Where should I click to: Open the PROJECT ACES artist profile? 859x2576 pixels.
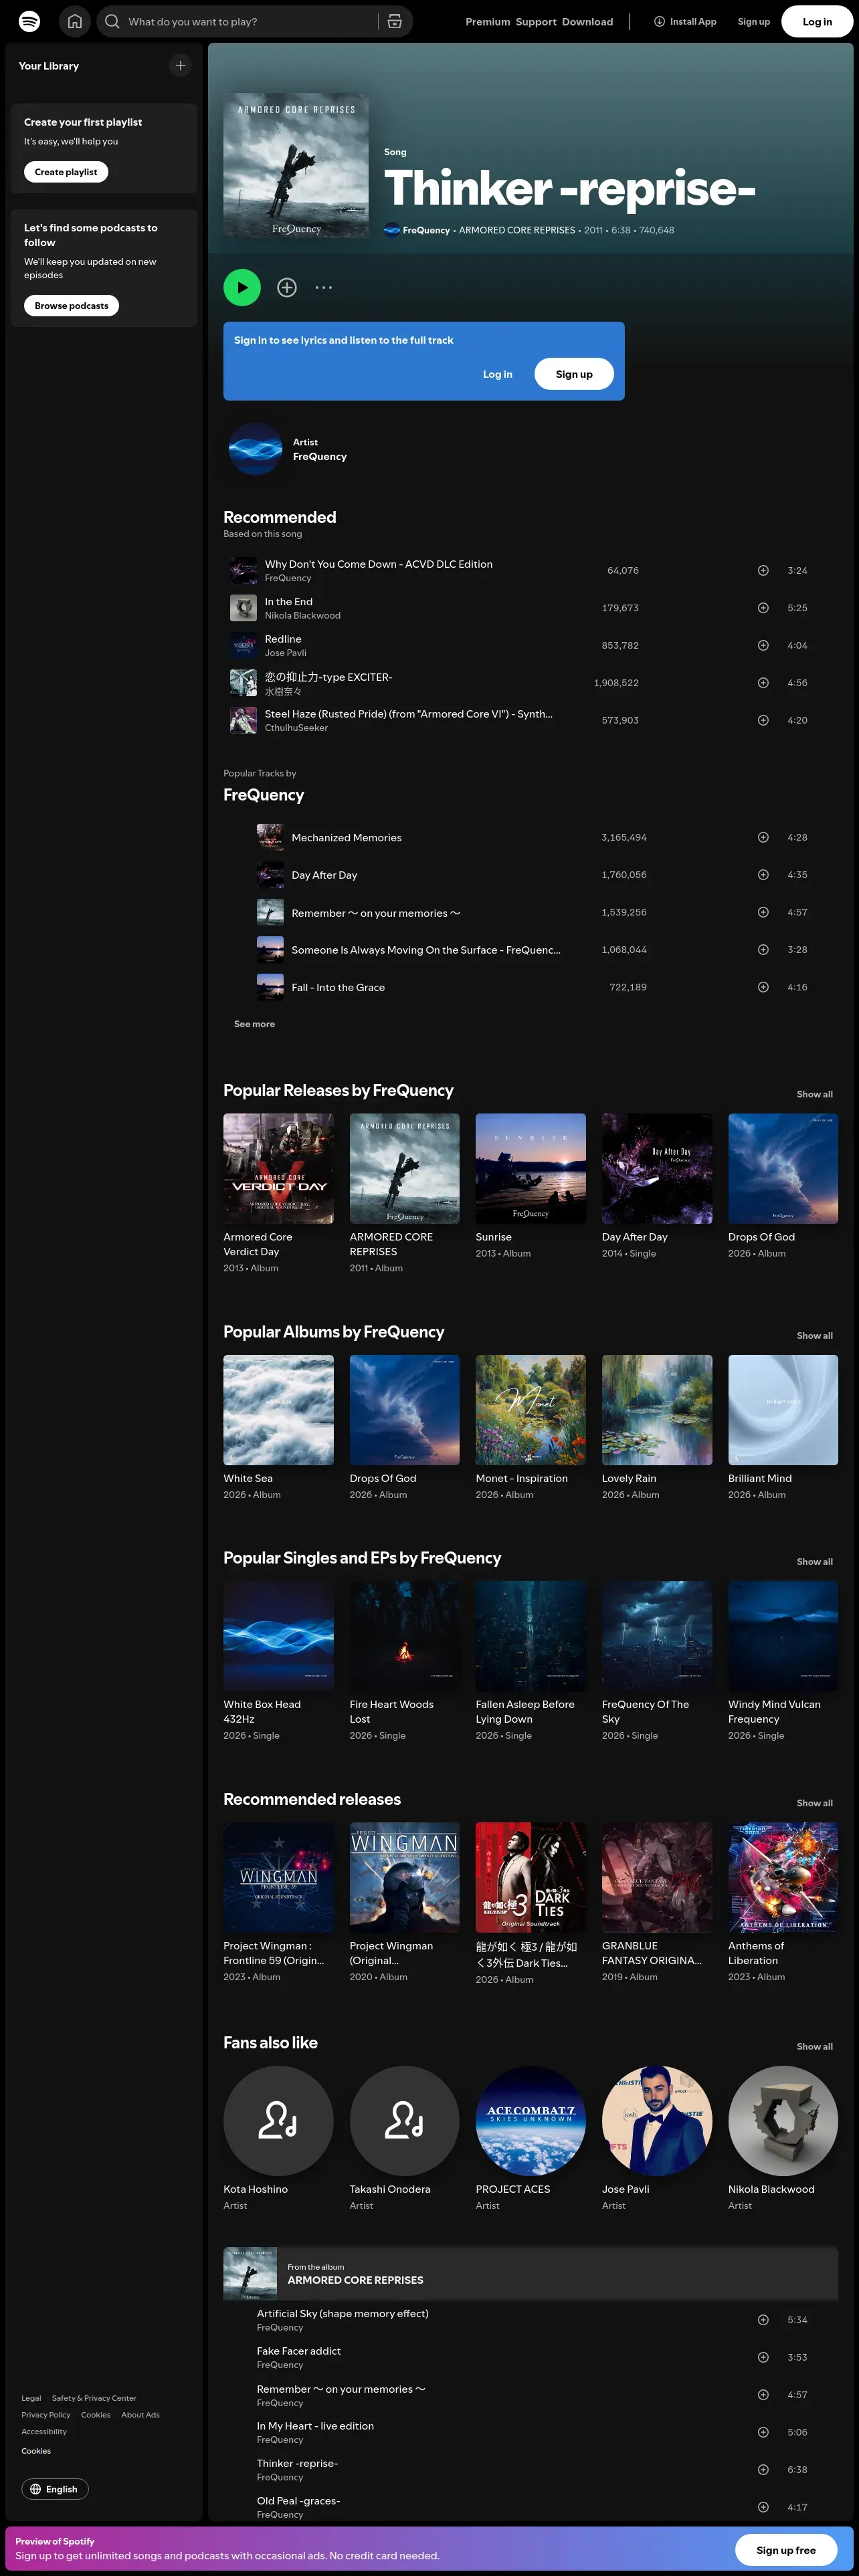530,2140
